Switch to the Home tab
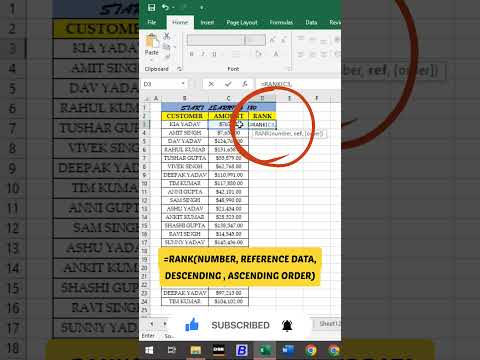The width and height of the screenshot is (480, 360). point(180,22)
